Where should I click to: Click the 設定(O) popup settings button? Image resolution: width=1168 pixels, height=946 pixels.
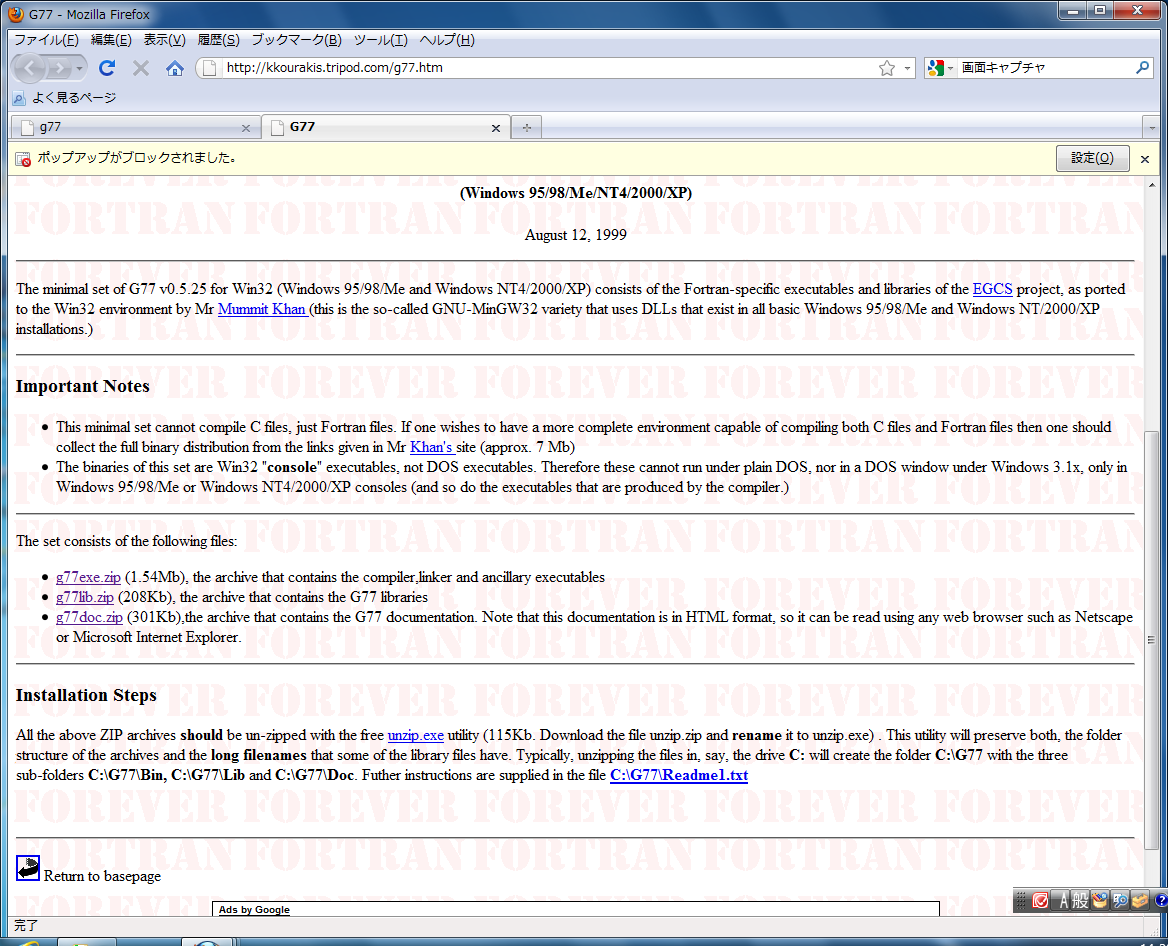tap(1092, 158)
